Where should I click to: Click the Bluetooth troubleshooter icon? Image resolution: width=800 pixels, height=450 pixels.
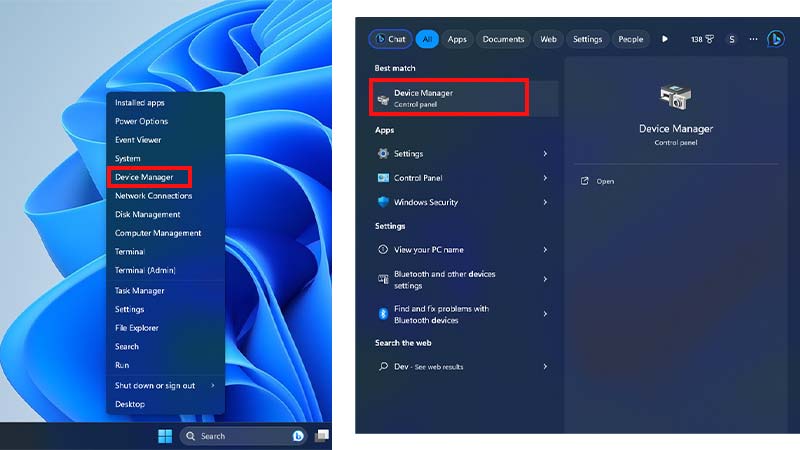pos(383,314)
